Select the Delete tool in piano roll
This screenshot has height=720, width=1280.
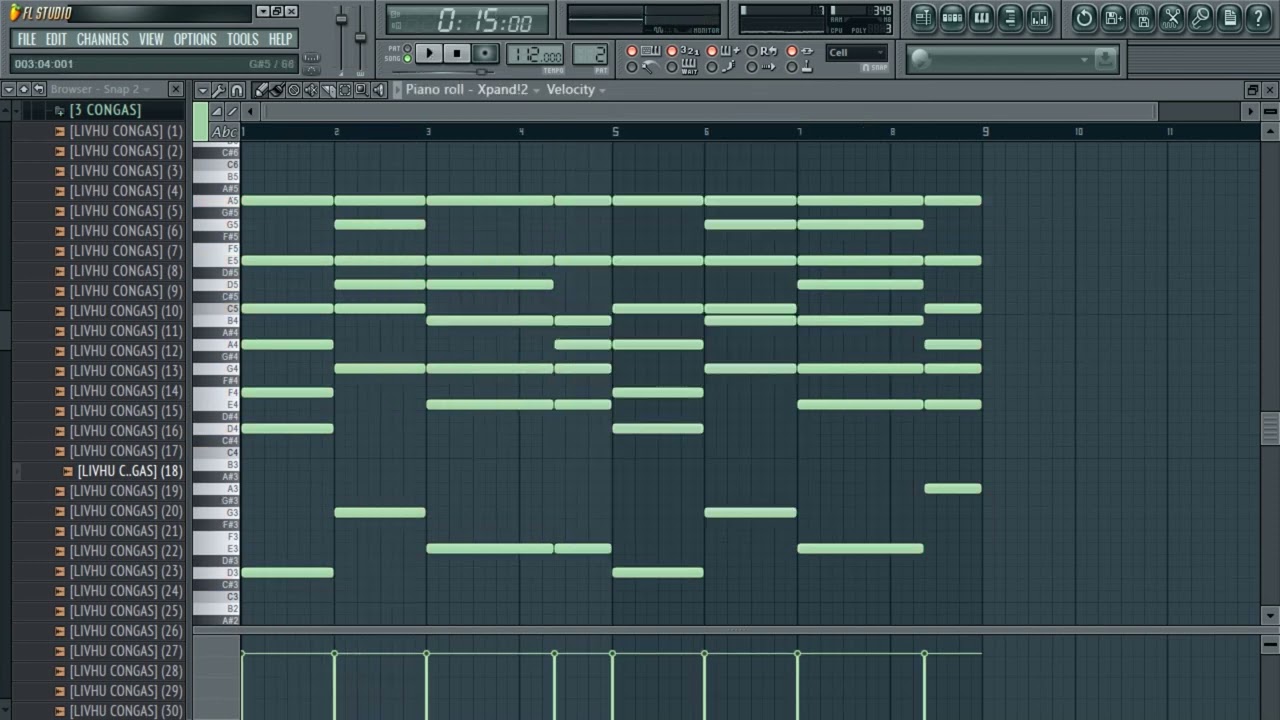pos(294,90)
